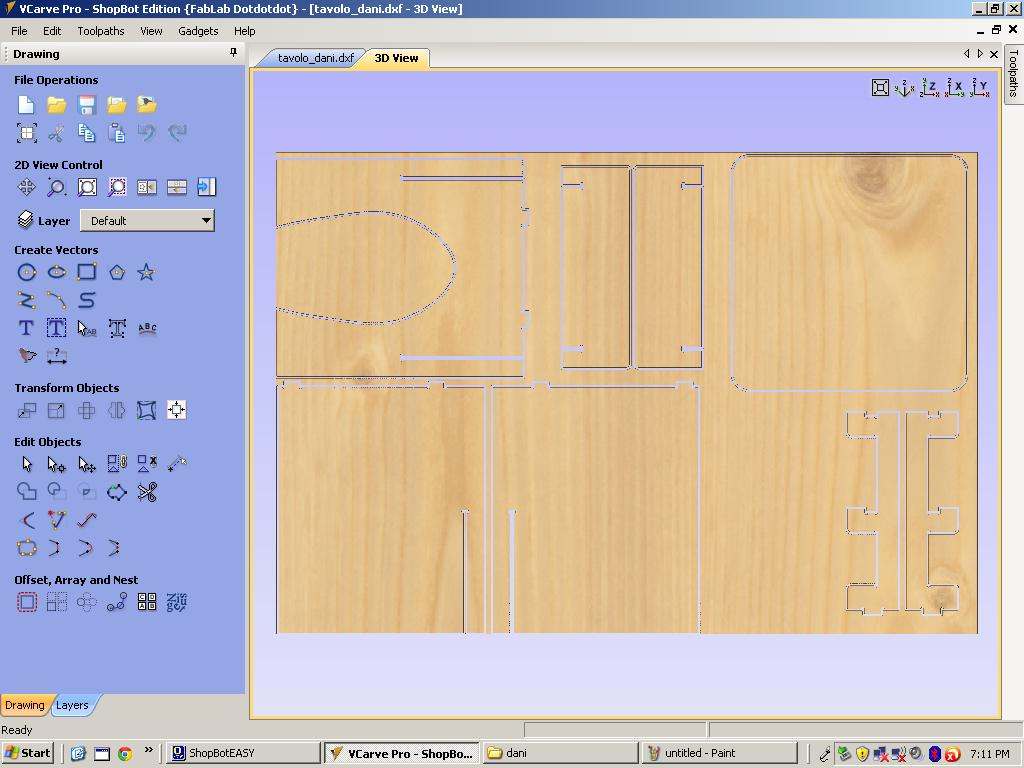Image resolution: width=1024 pixels, height=768 pixels.
Task: Switch to the Layers tab
Action: (x=72, y=705)
